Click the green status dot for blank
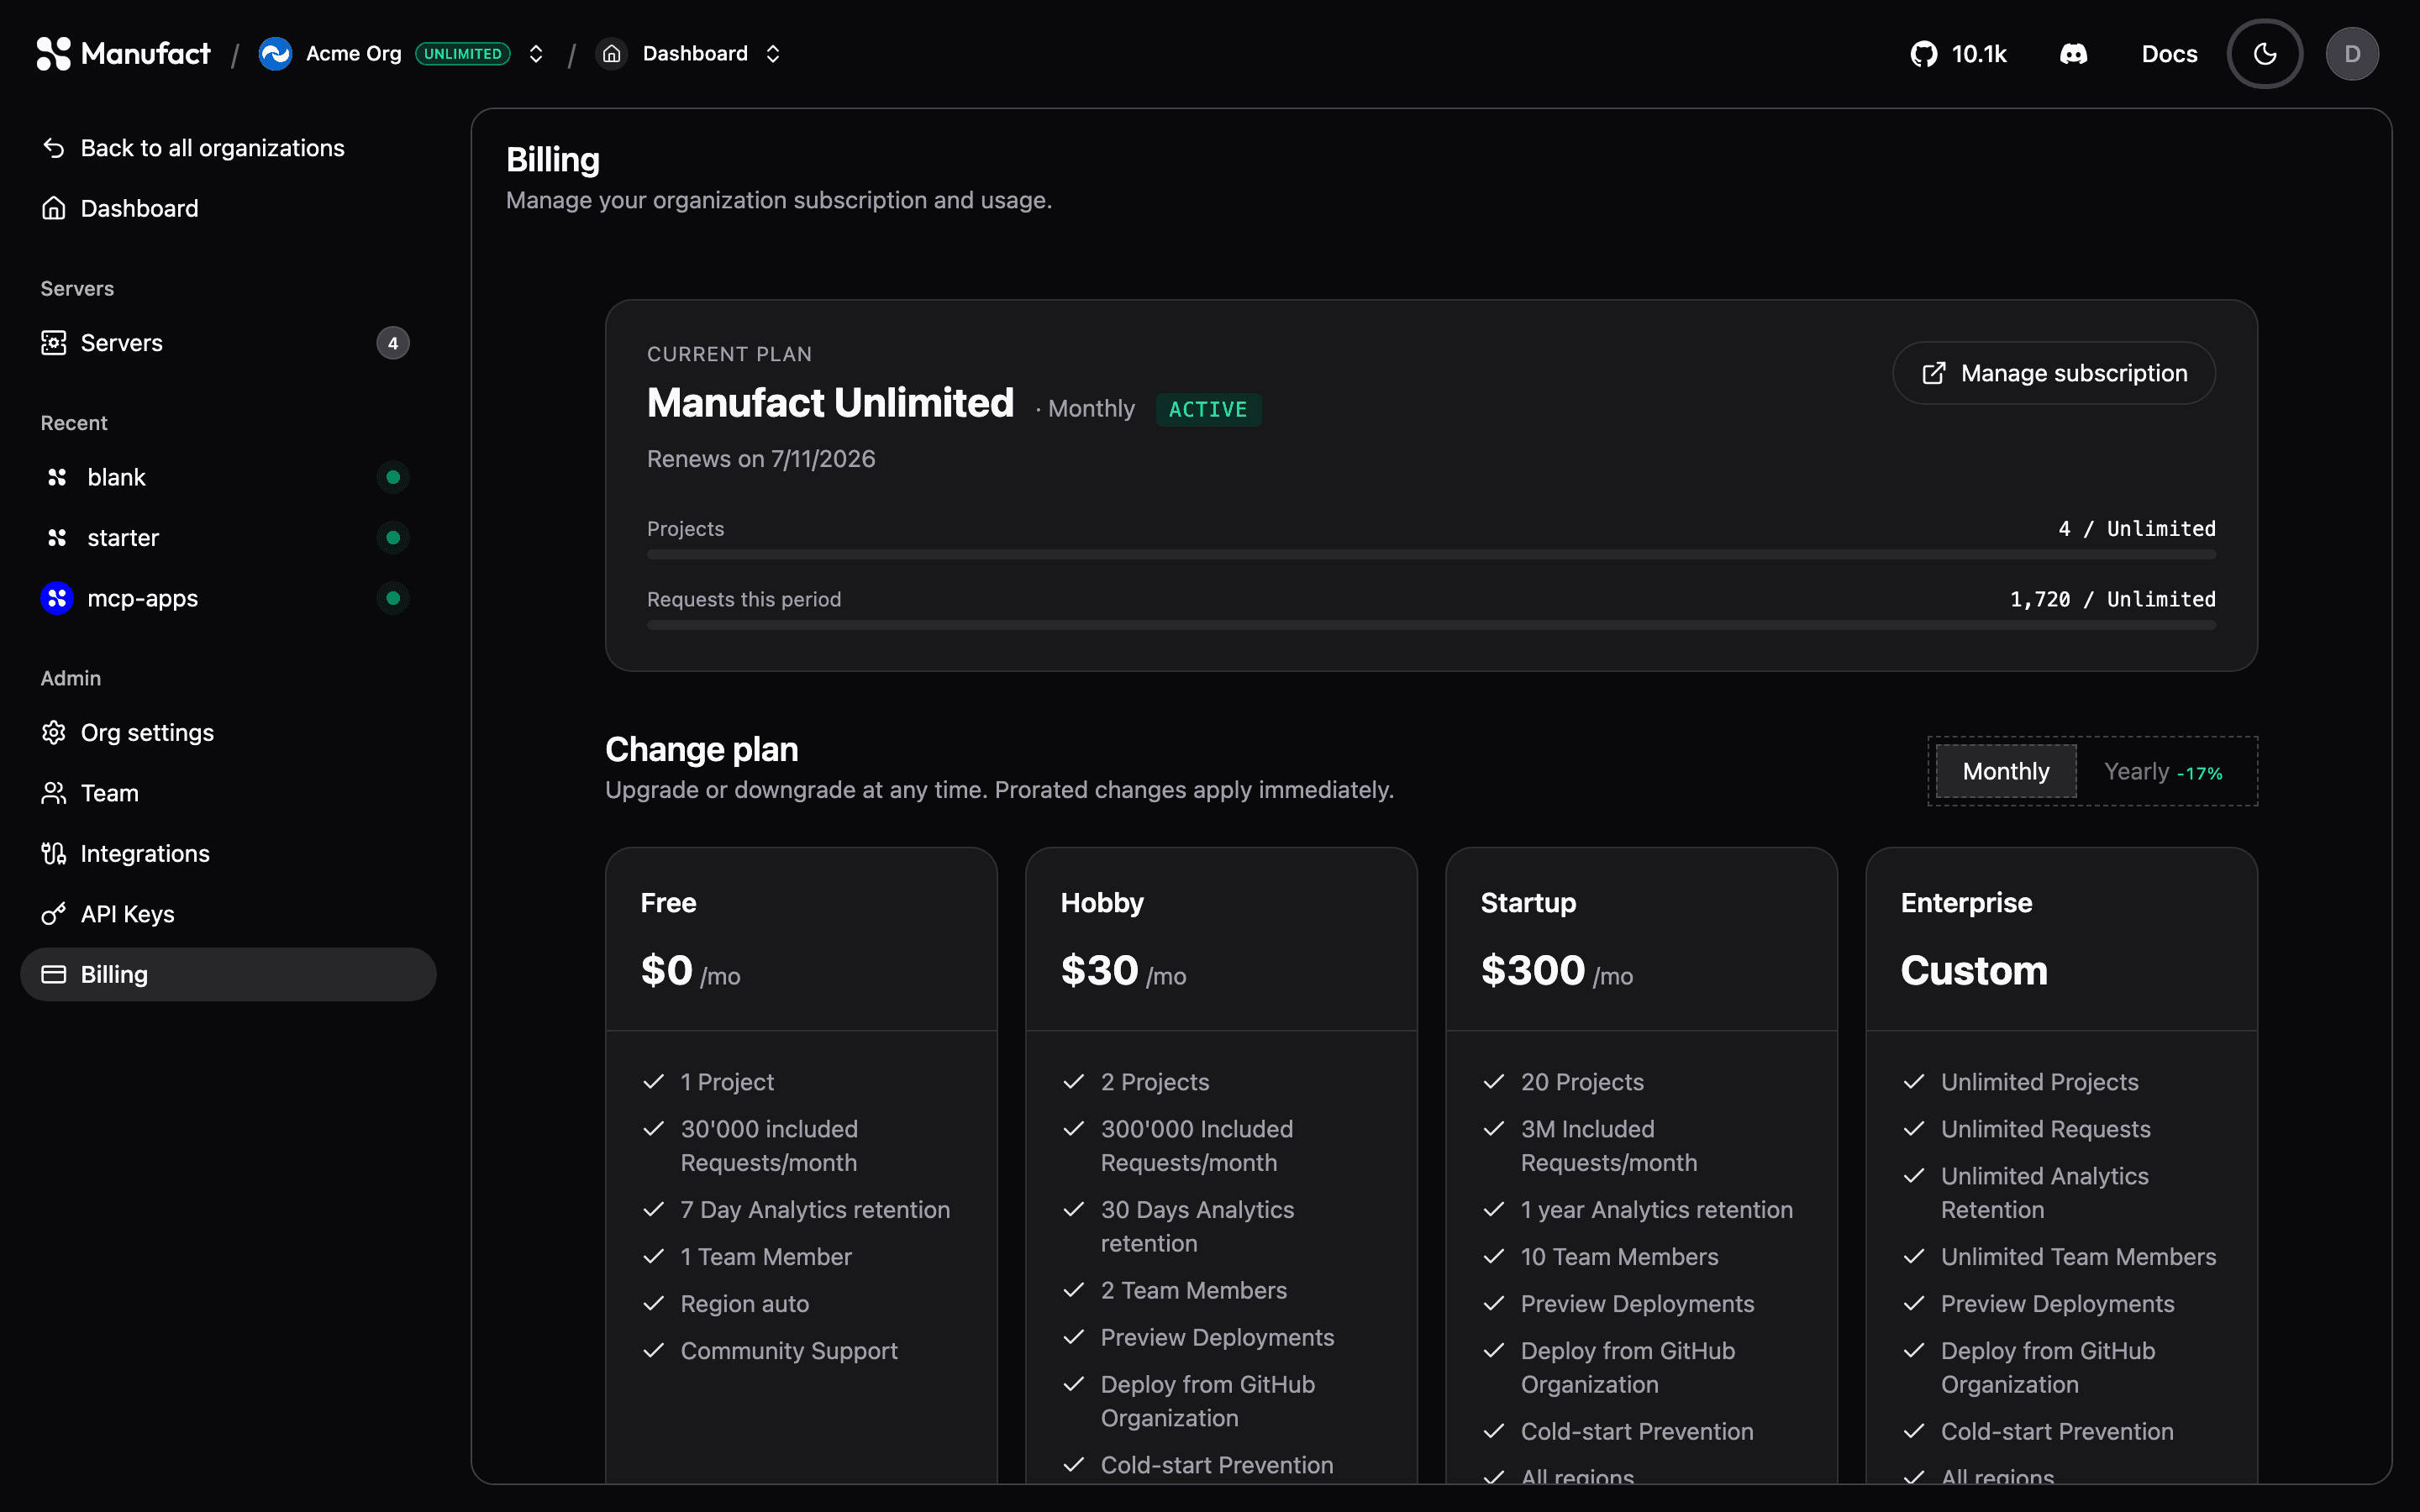Screen dimensions: 2420x1512 click(393, 477)
